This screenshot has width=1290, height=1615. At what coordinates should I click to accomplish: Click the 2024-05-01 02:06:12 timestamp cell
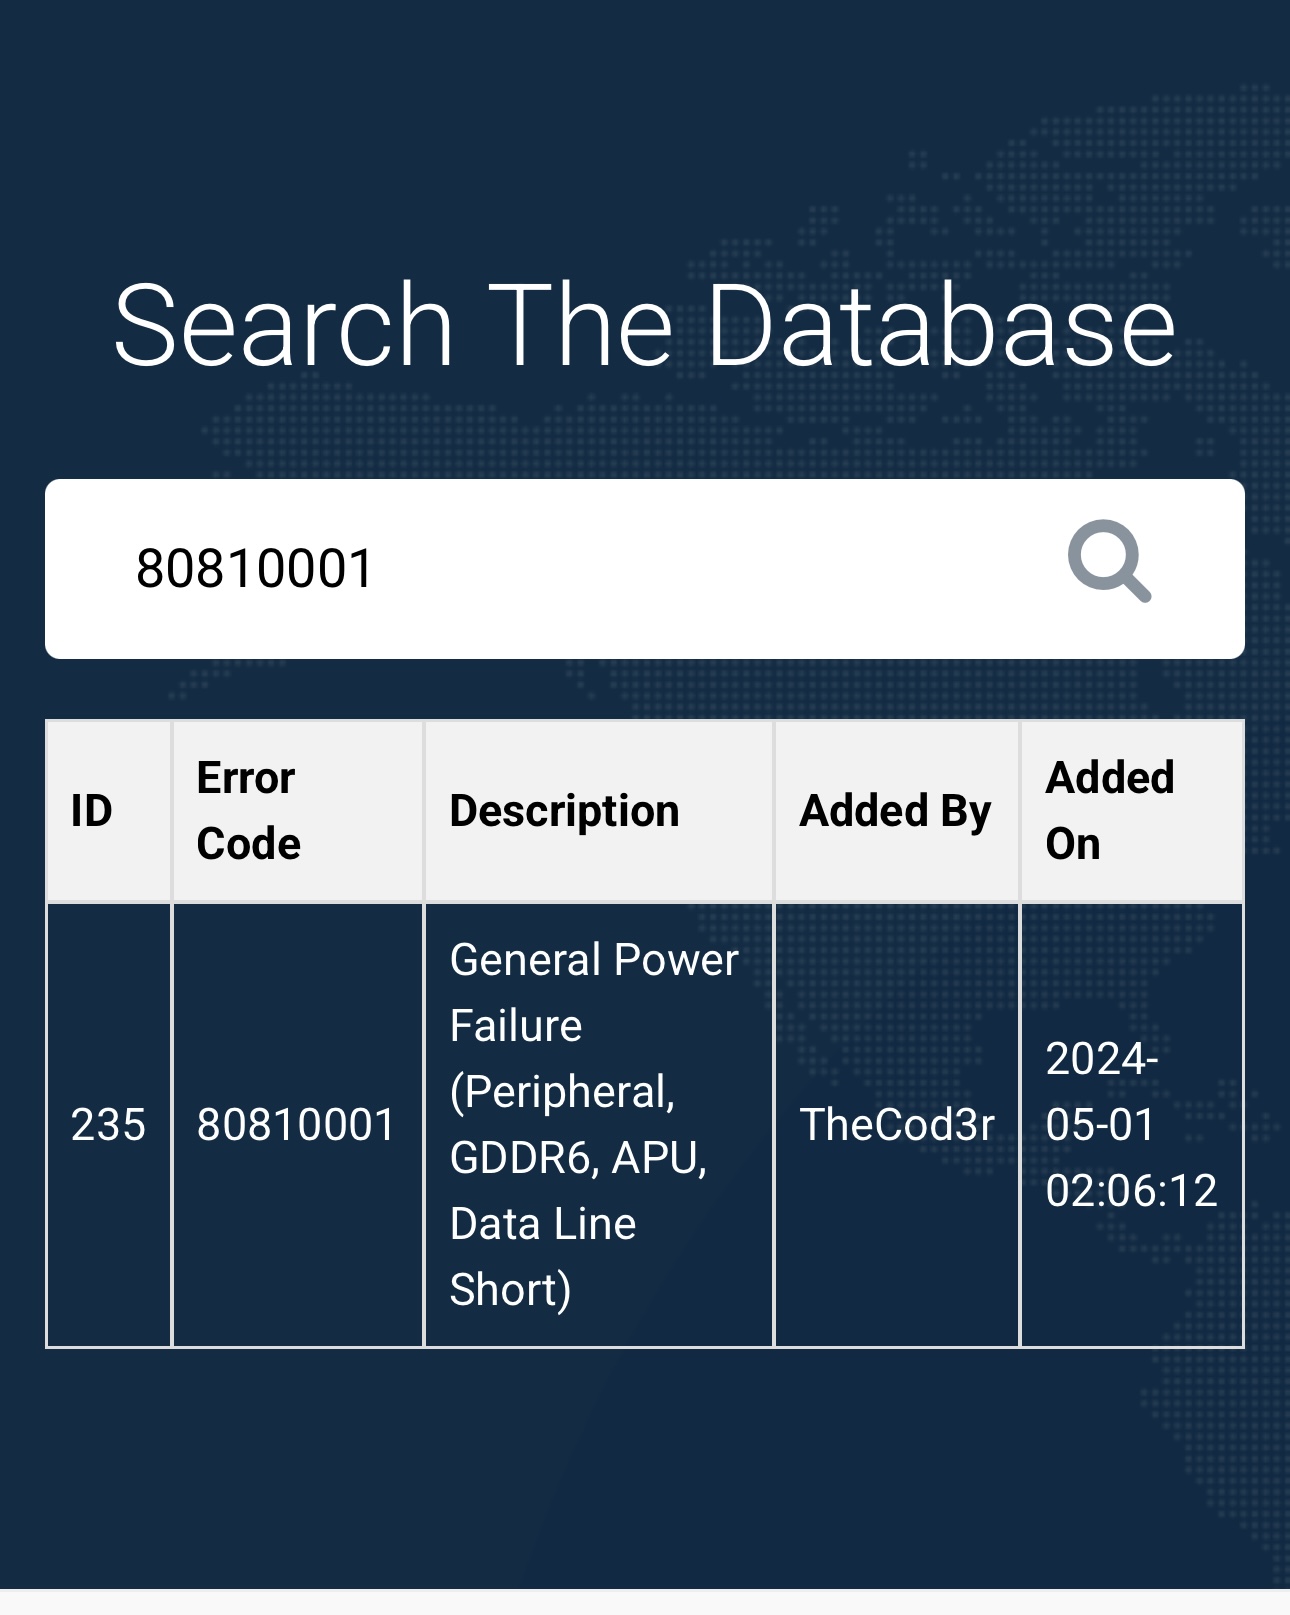tap(1132, 1125)
